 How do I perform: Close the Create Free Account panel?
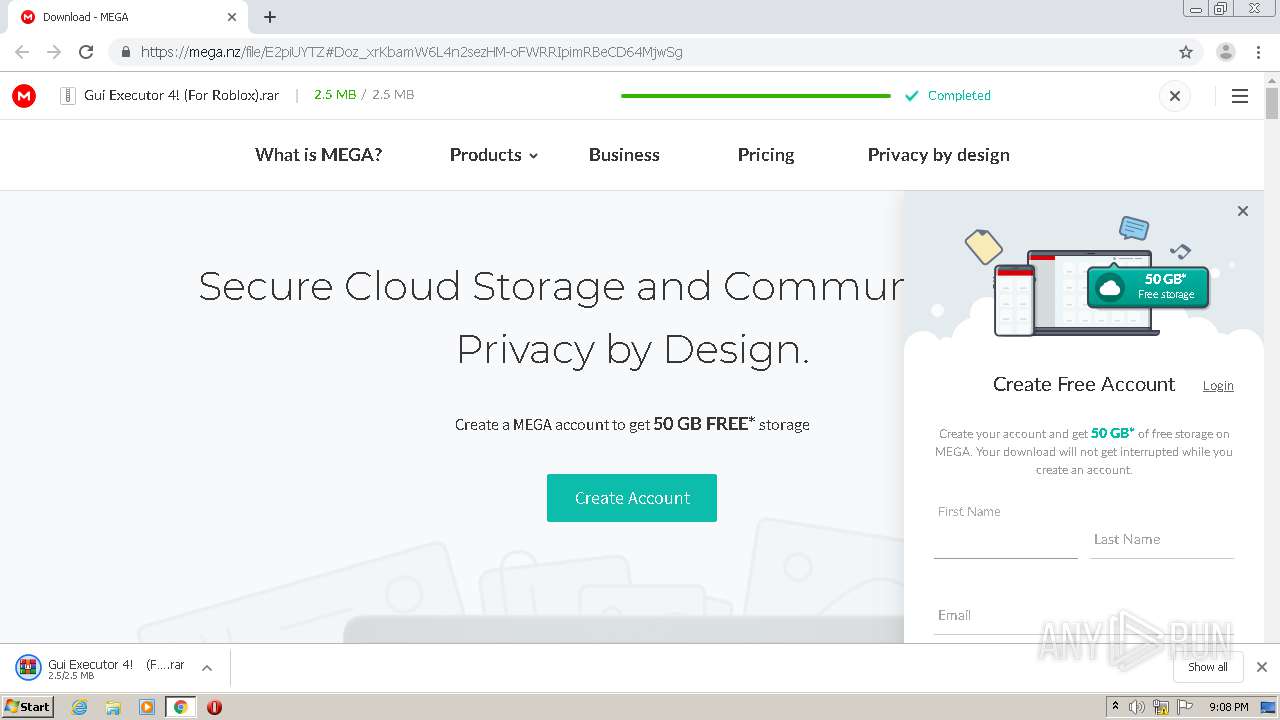click(1243, 211)
